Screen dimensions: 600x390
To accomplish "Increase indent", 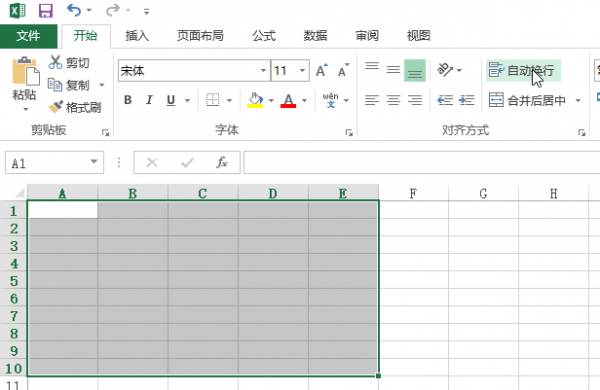I will coord(466,100).
